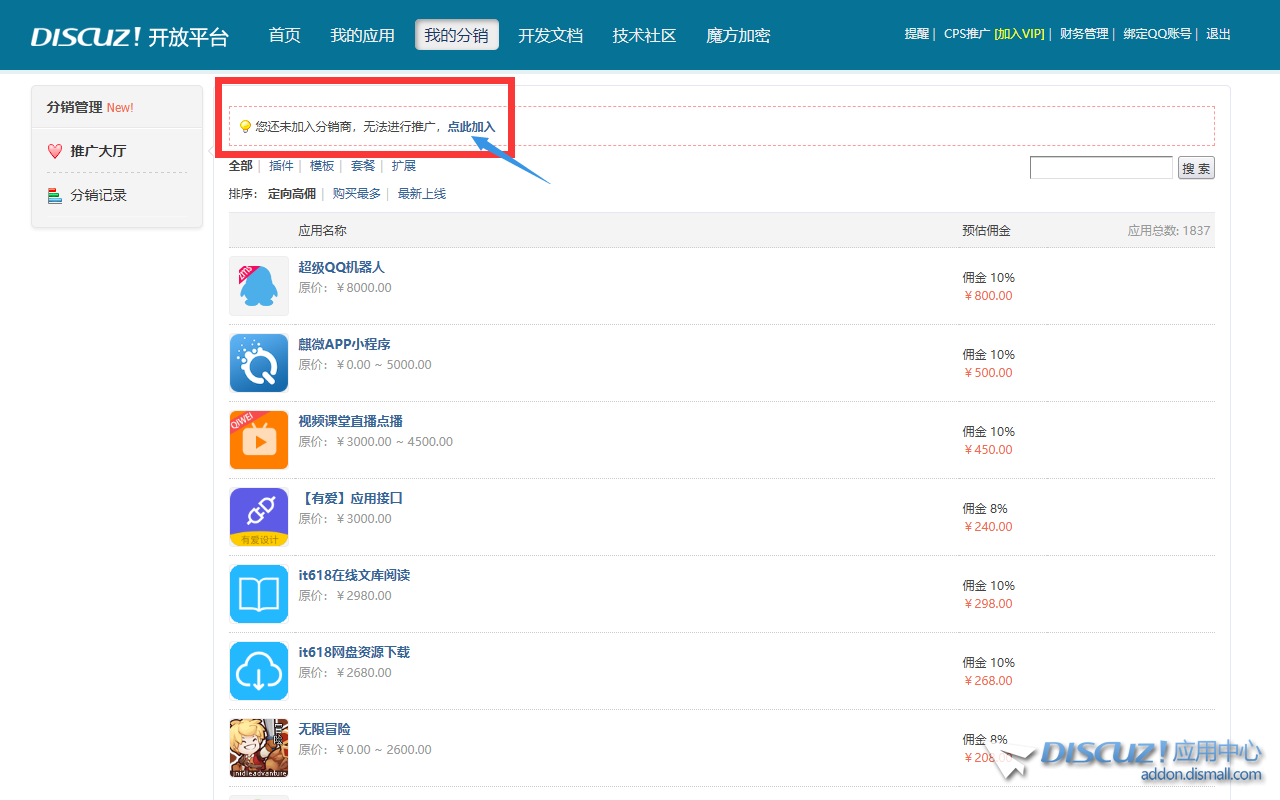Click the it618在线文库阅读 book icon
The width and height of the screenshot is (1280, 800).
(259, 594)
